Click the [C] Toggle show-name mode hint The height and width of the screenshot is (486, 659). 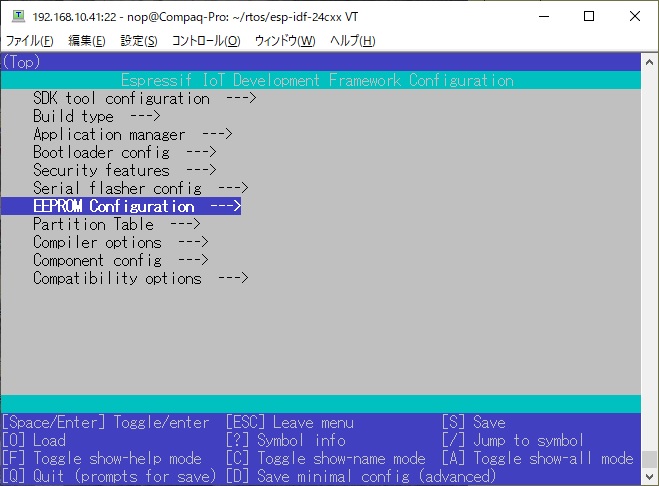326,459
